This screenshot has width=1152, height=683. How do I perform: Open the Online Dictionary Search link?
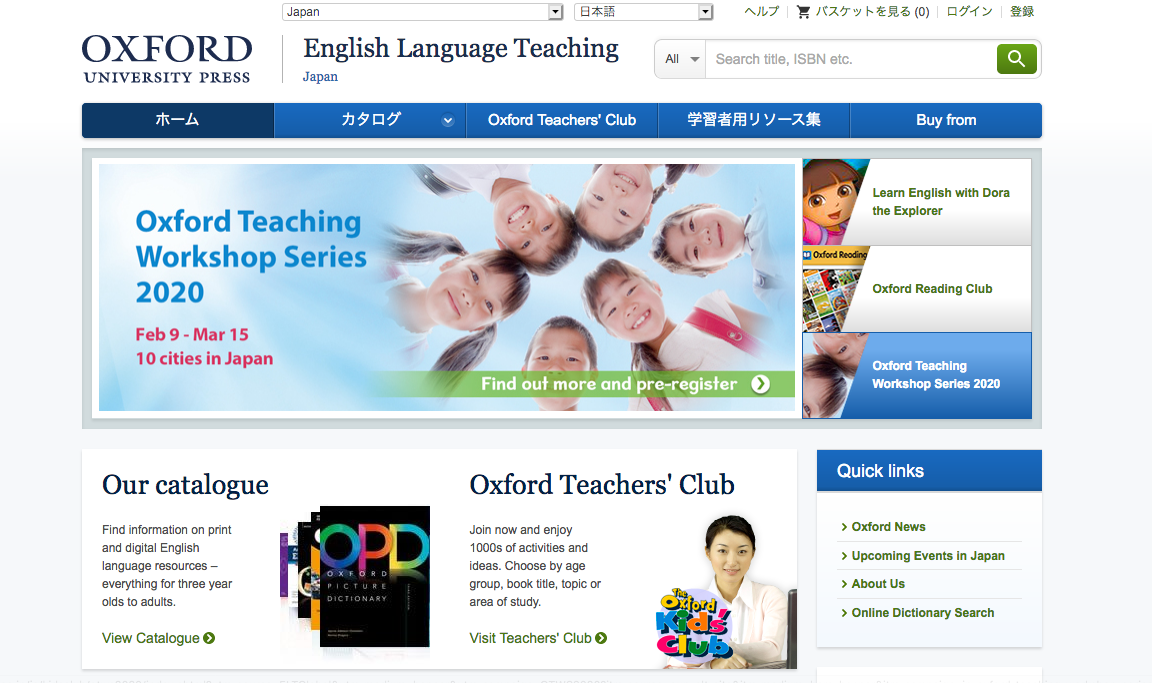pos(923,612)
